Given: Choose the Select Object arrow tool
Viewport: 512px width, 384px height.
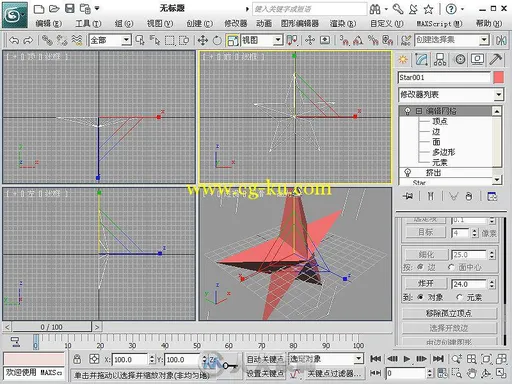Looking at the screenshot, I should (x=140, y=40).
